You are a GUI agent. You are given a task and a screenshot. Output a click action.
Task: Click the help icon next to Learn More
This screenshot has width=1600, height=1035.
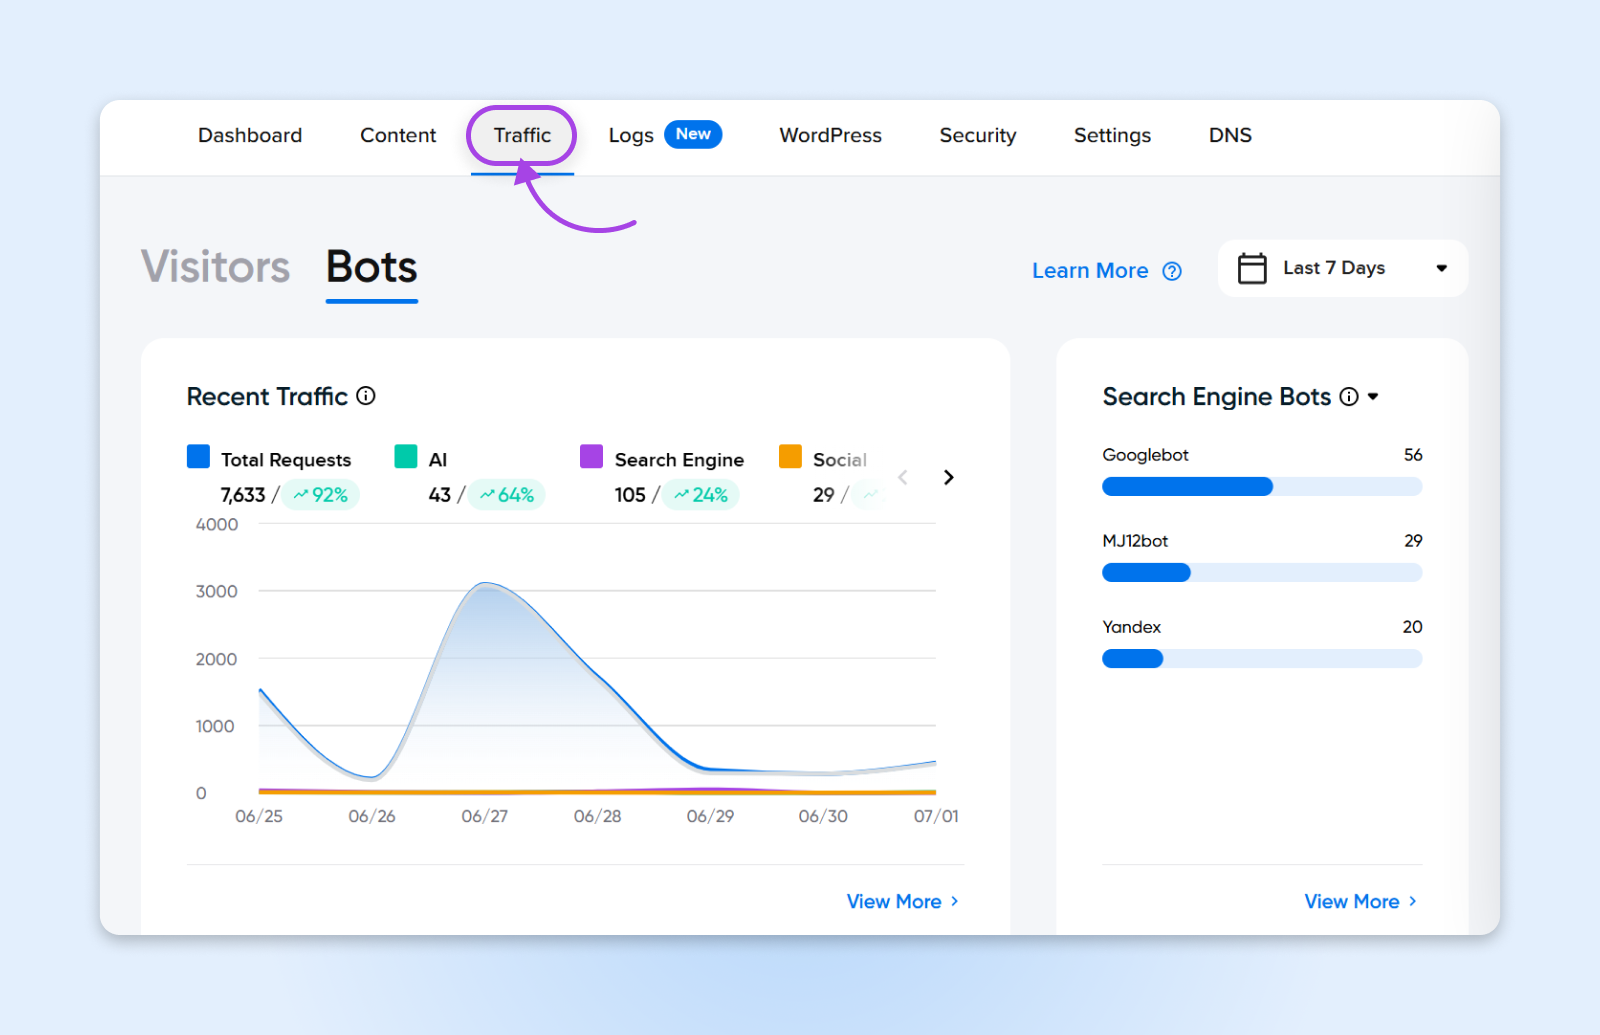click(1171, 270)
